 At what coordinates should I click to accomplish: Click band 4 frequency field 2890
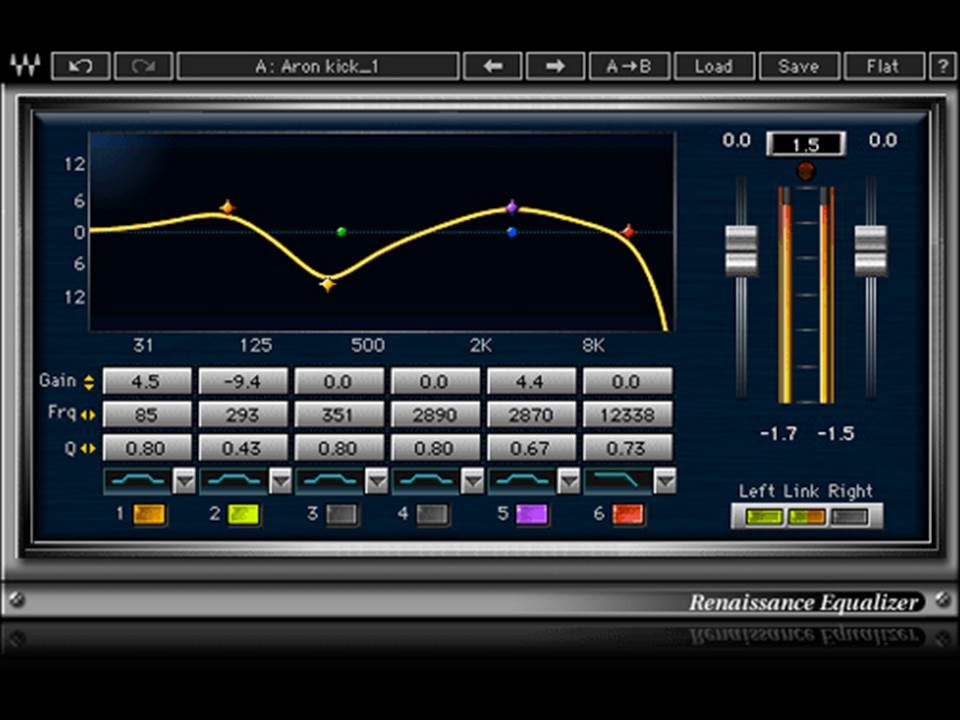435,415
